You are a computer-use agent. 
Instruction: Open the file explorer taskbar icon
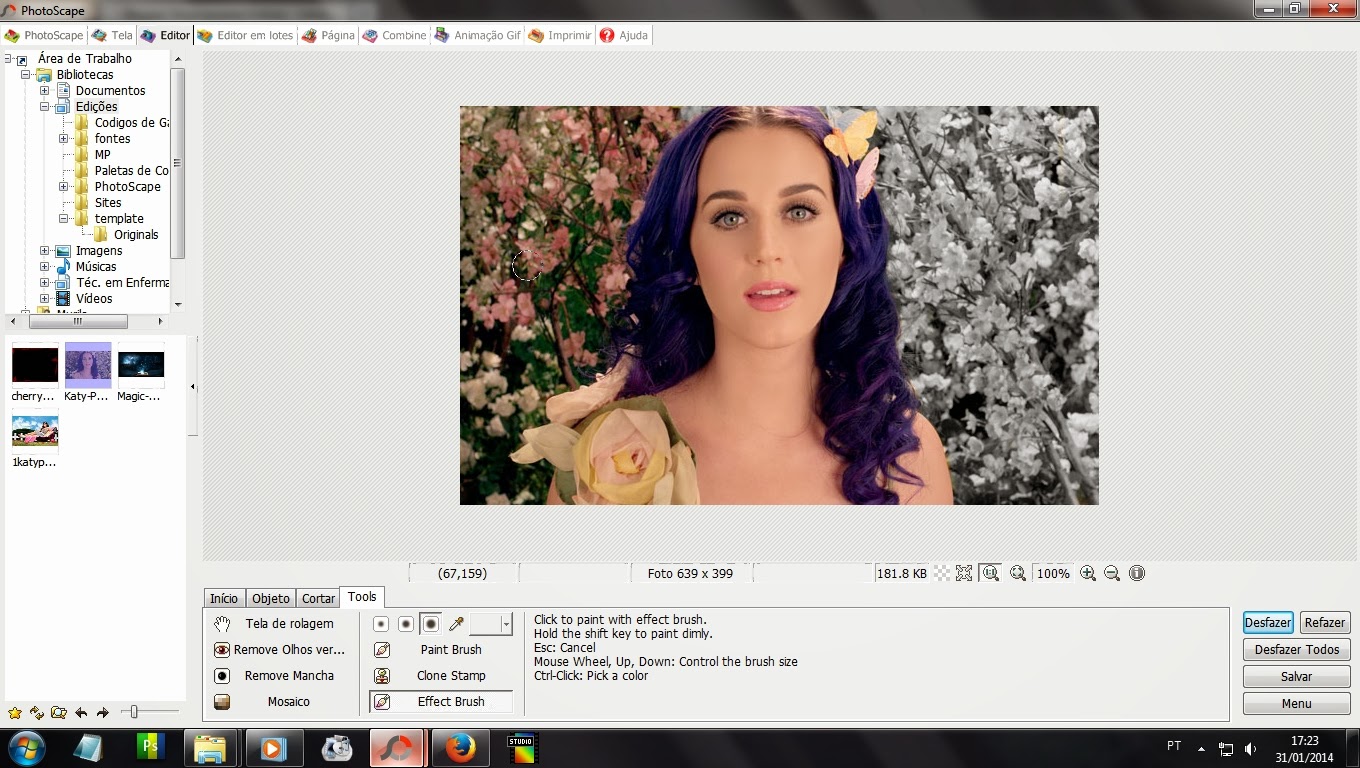tap(211, 748)
